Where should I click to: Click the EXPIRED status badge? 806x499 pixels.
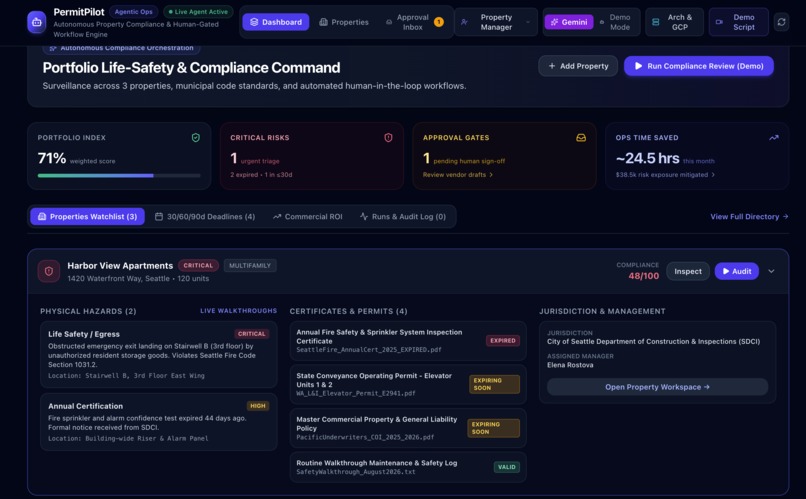click(x=503, y=341)
